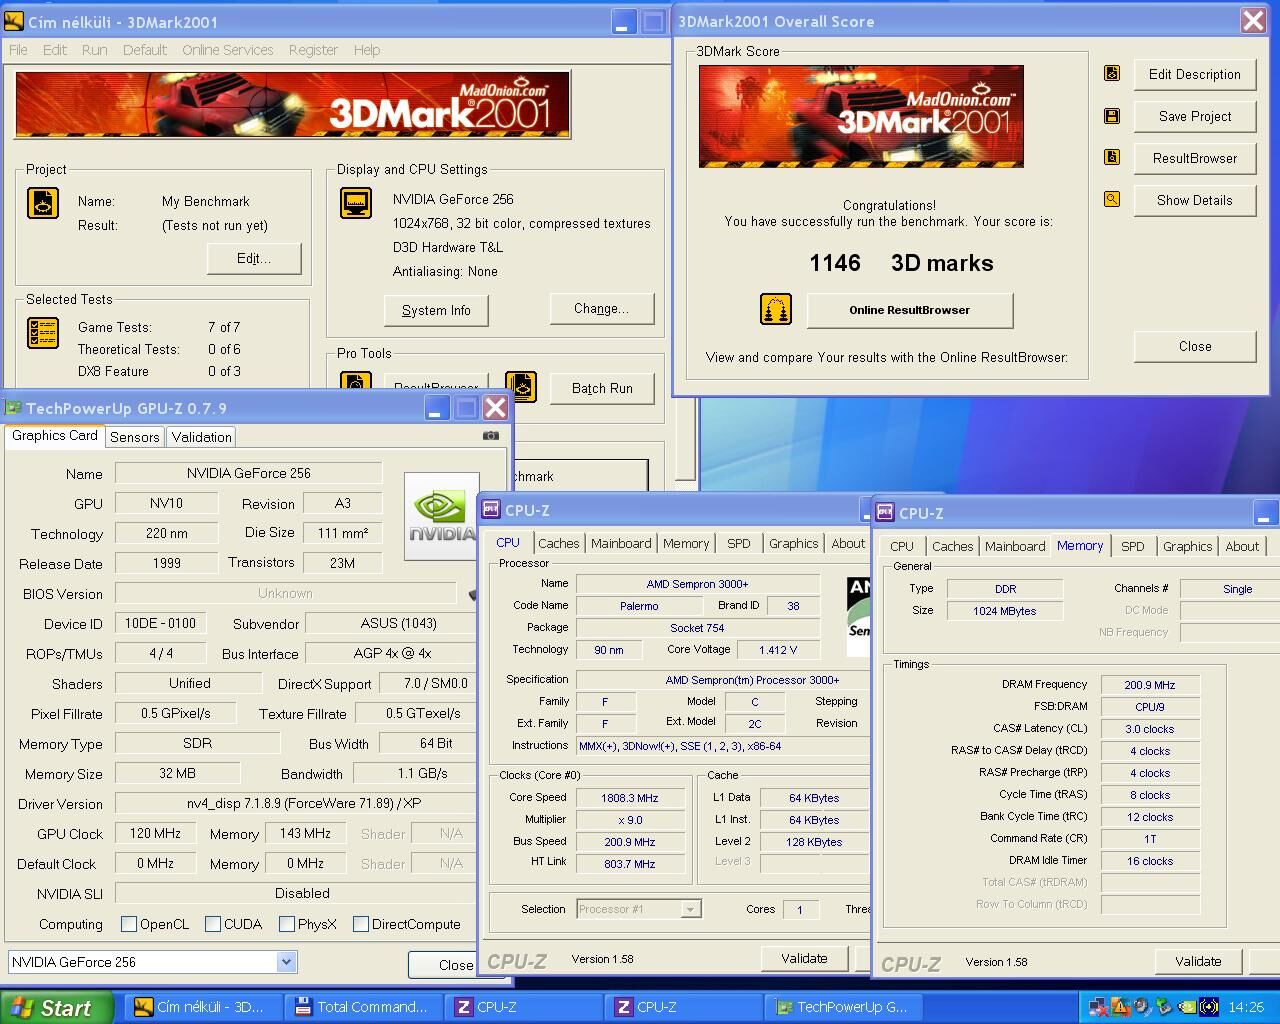Click the Memory Size 1024 MBytes value
The image size is (1280, 1024).
pyautogui.click(x=1005, y=611)
